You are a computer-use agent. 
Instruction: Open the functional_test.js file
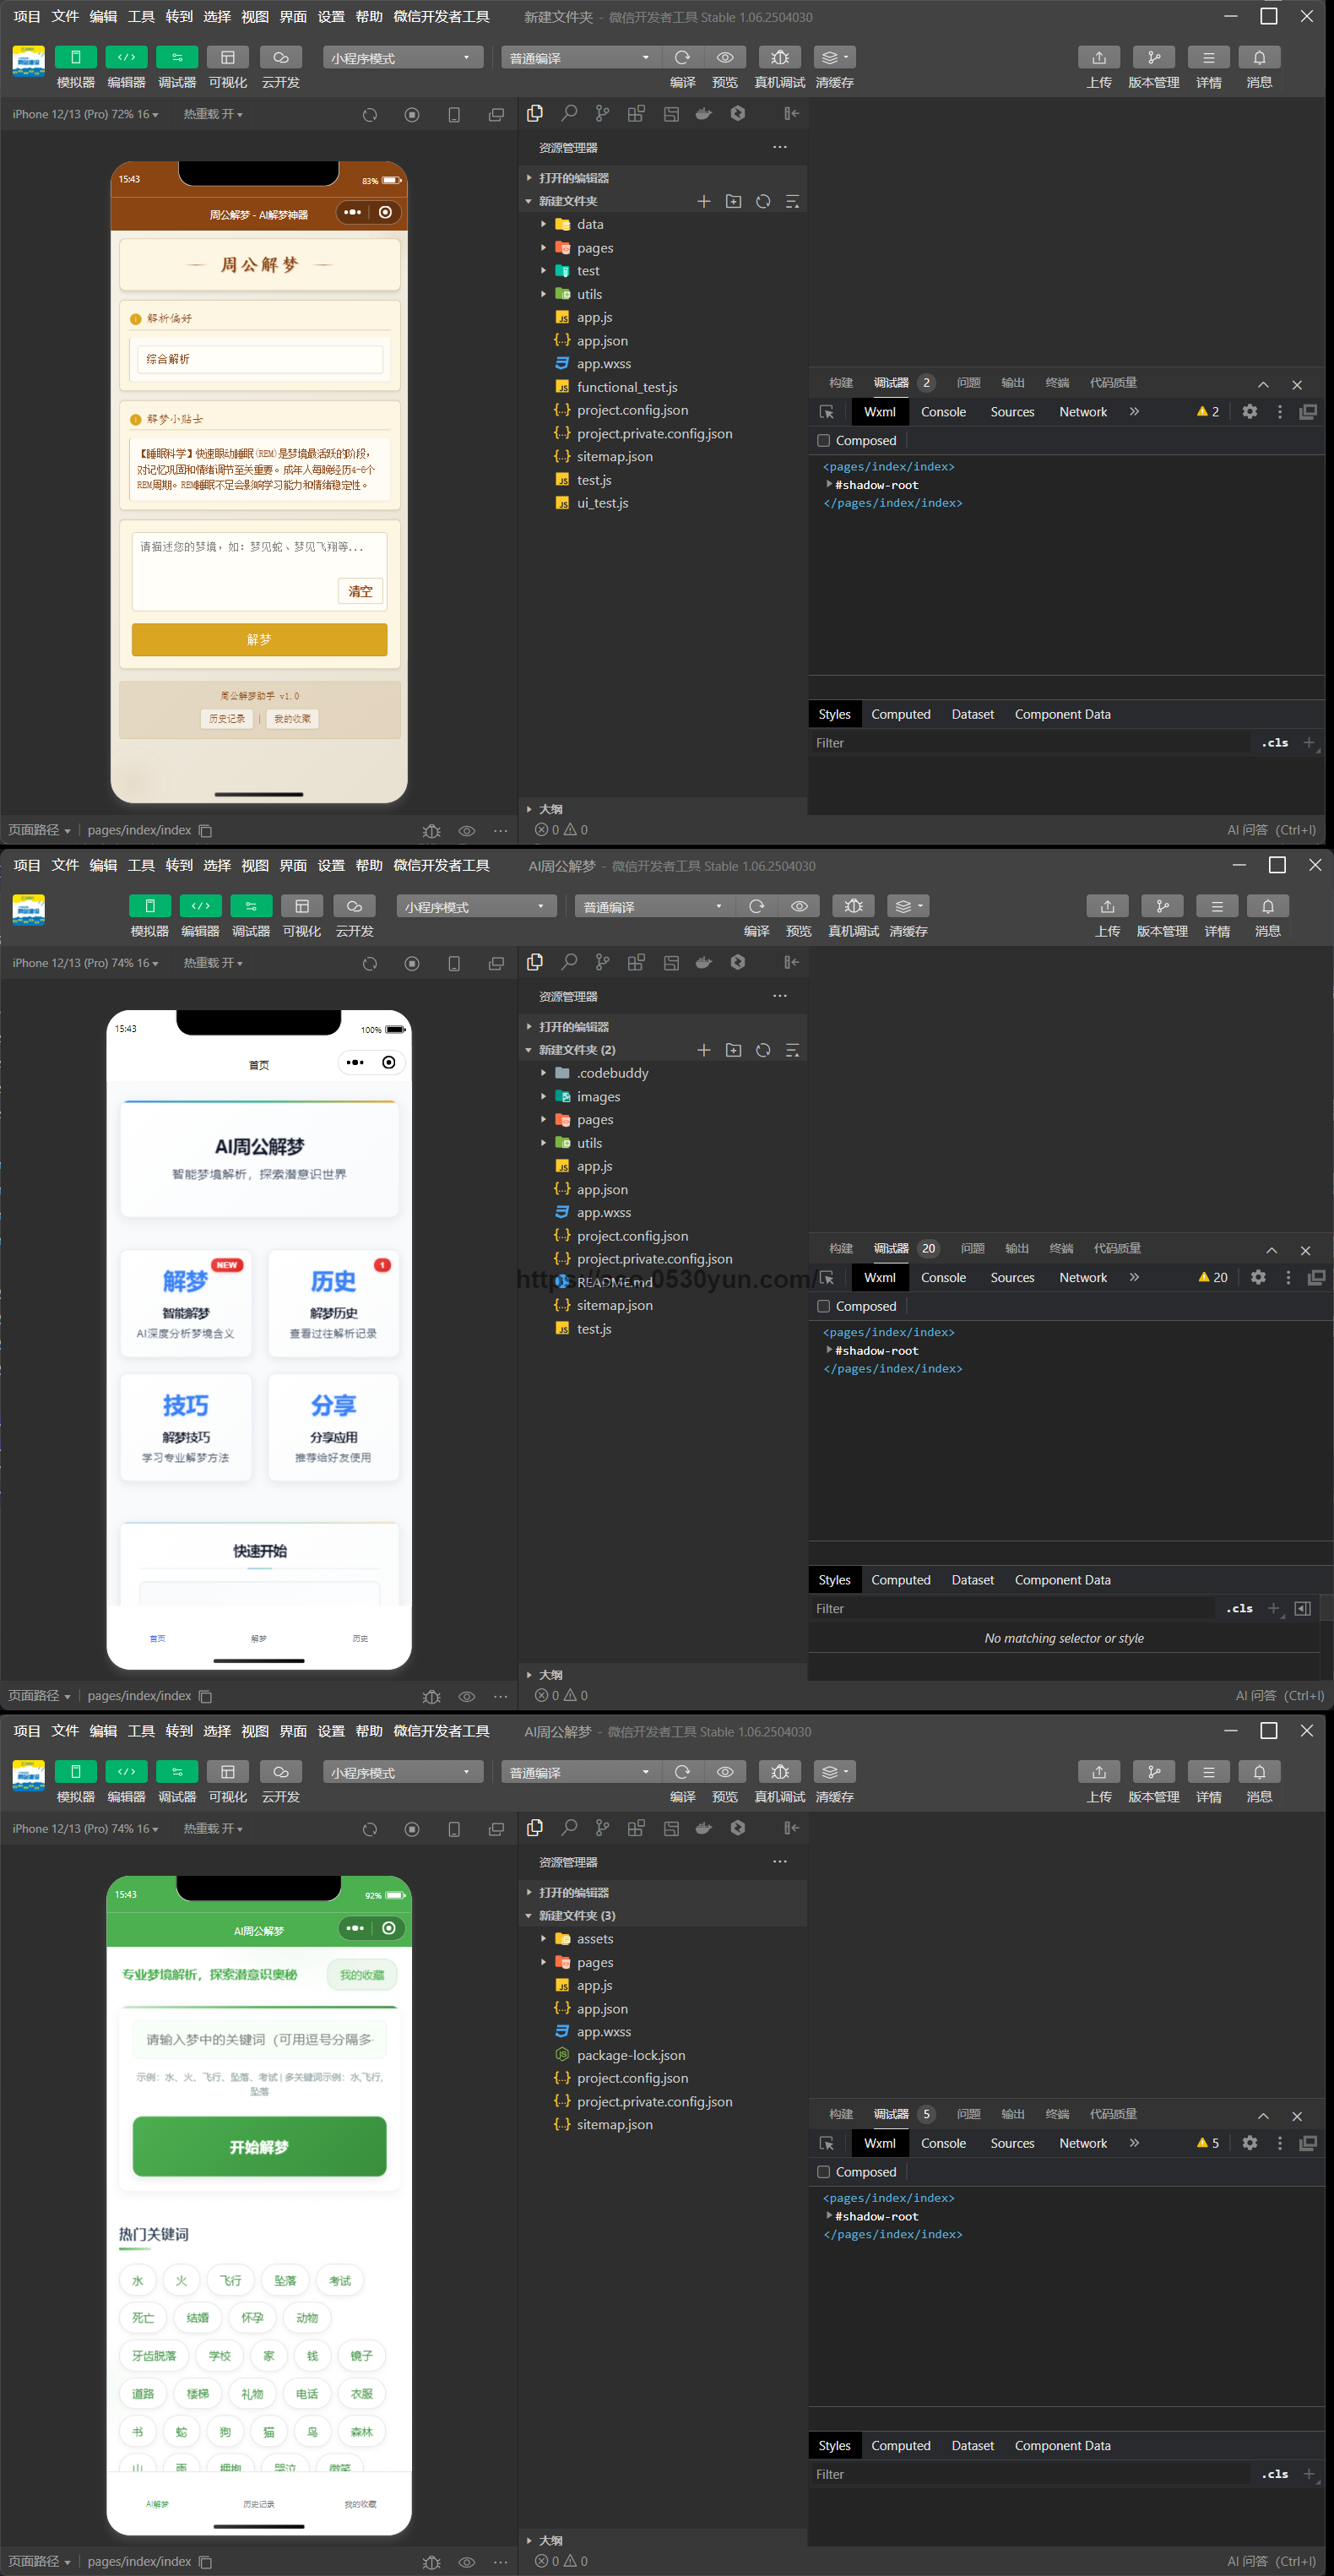pos(626,387)
